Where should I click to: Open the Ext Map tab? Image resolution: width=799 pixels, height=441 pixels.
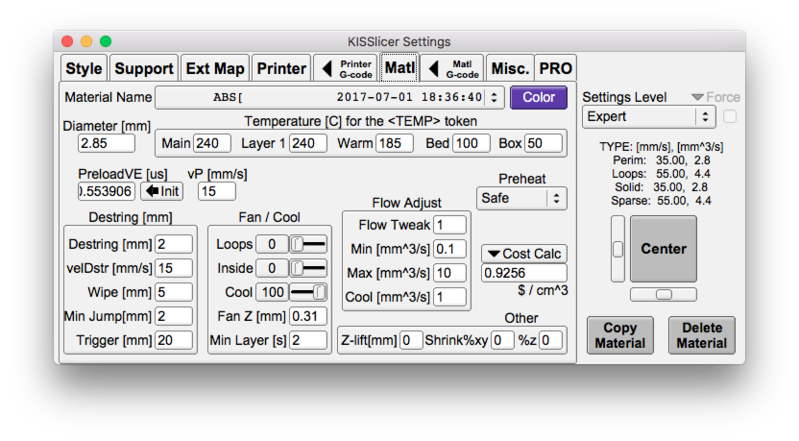215,68
